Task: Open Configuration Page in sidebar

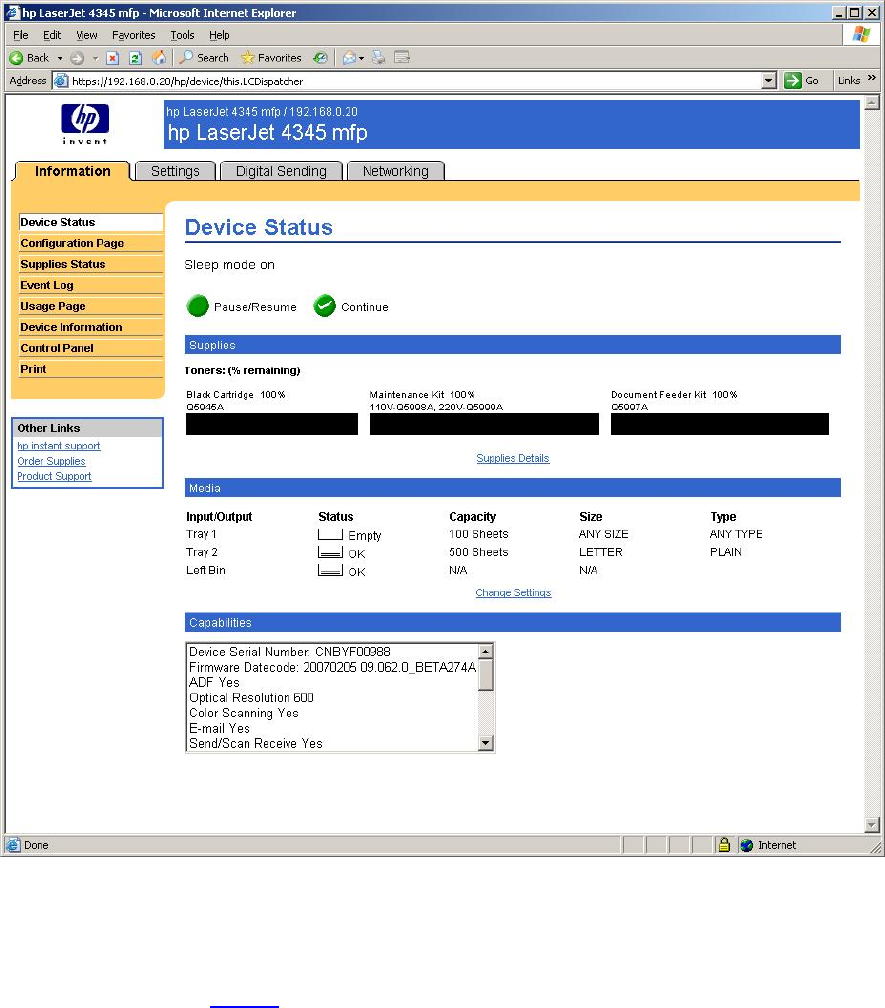Action: (x=91, y=243)
